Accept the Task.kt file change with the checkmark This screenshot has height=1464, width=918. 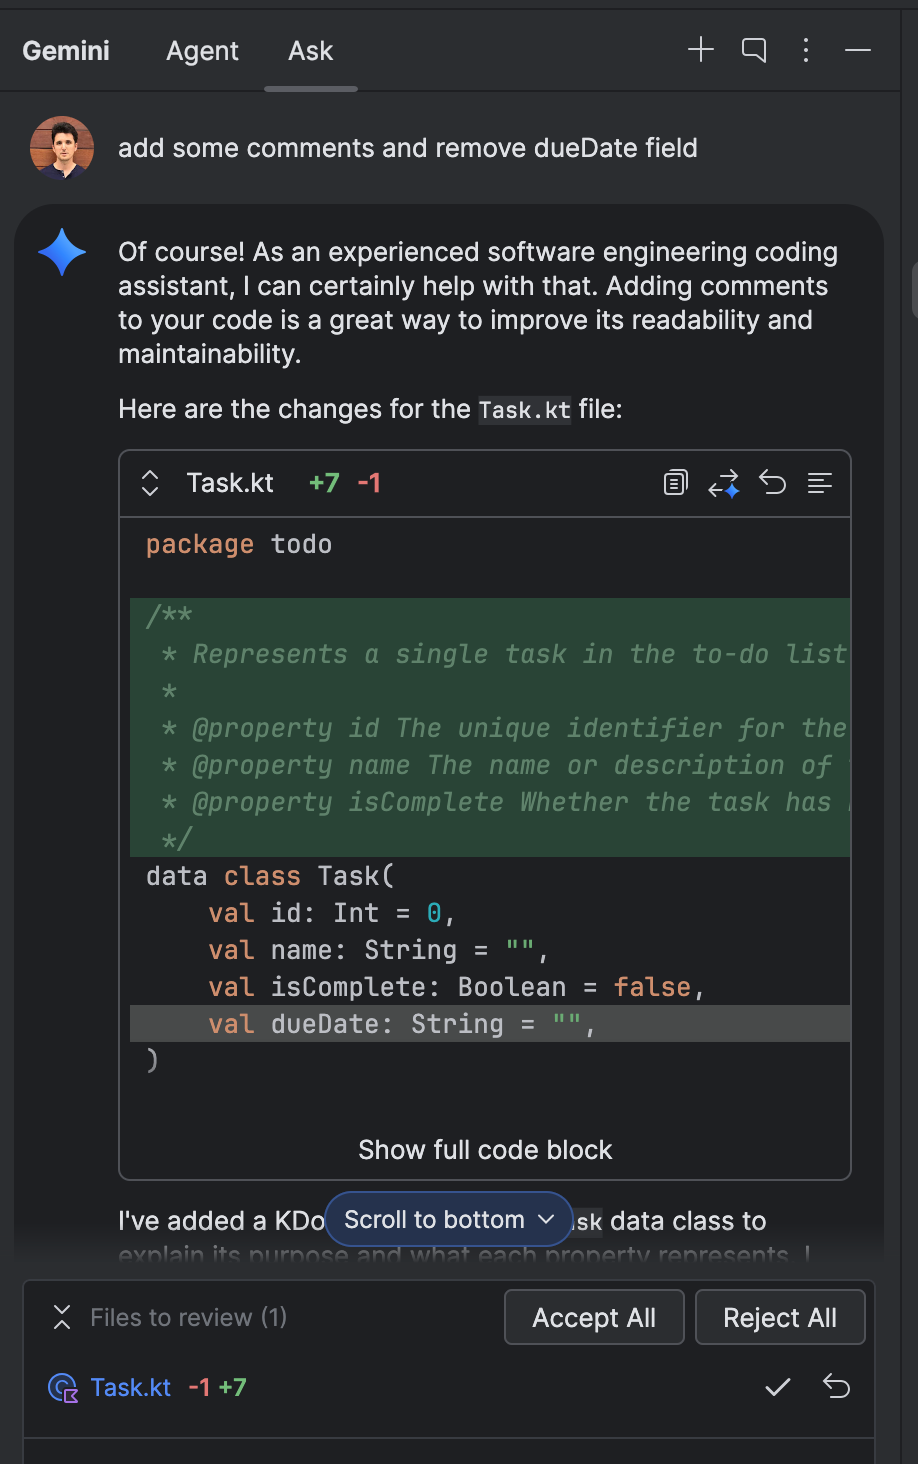pyautogui.click(x=777, y=1387)
